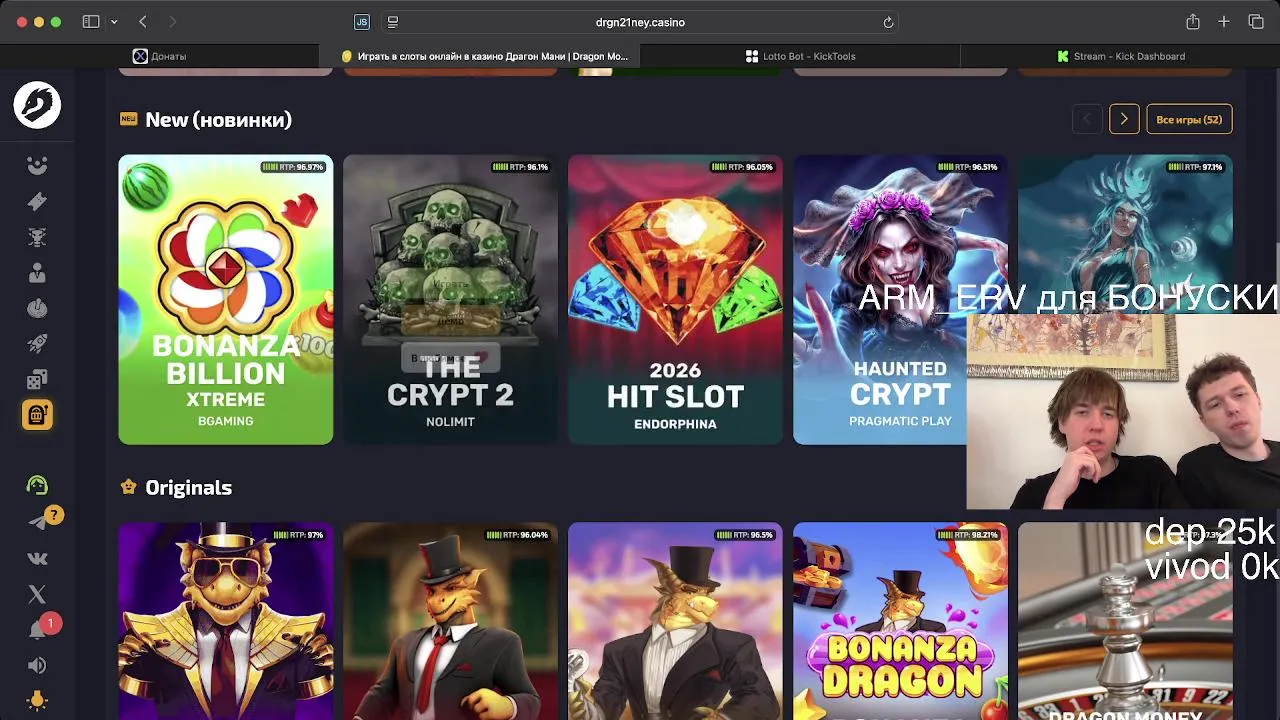The height and width of the screenshot is (720, 1280).
Task: Click the star icon beside Originals
Action: [x=128, y=488]
